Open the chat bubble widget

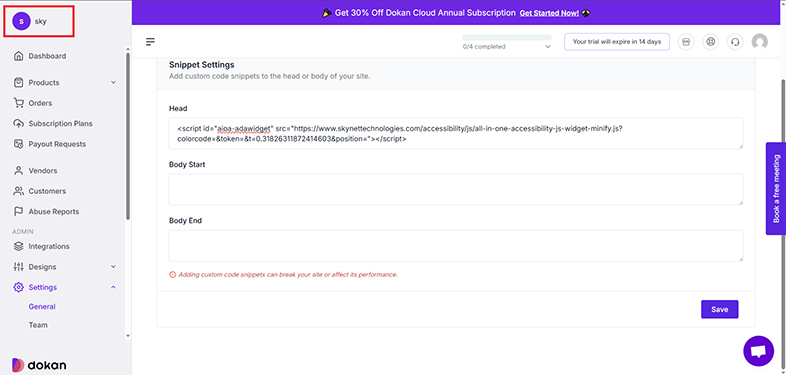[758, 351]
